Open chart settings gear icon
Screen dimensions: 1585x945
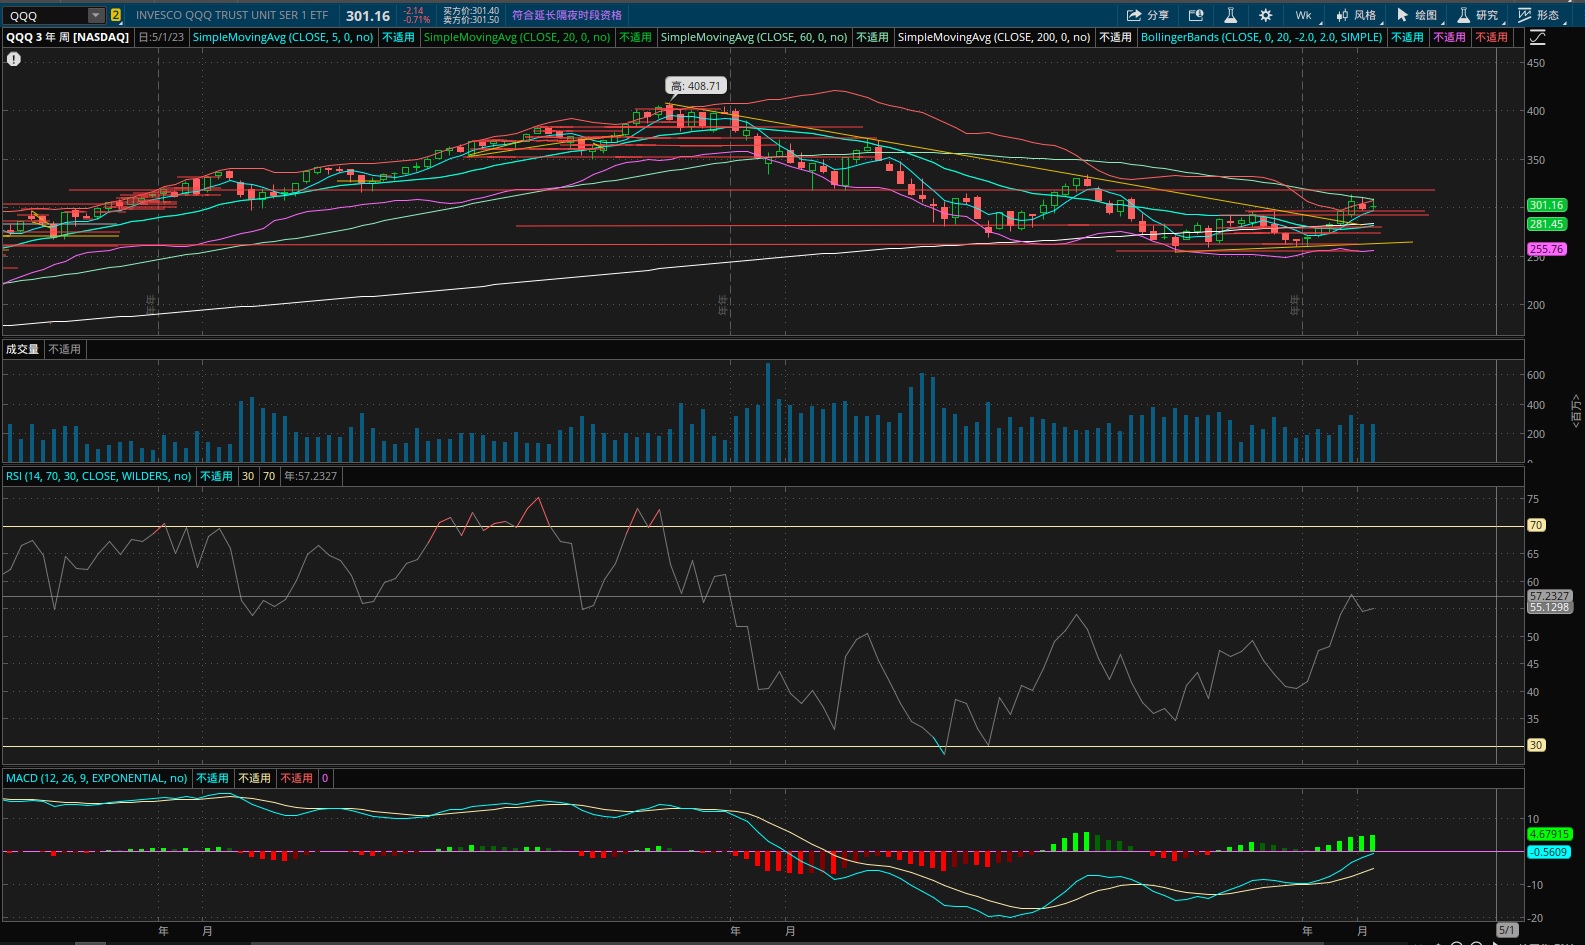(x=1265, y=15)
